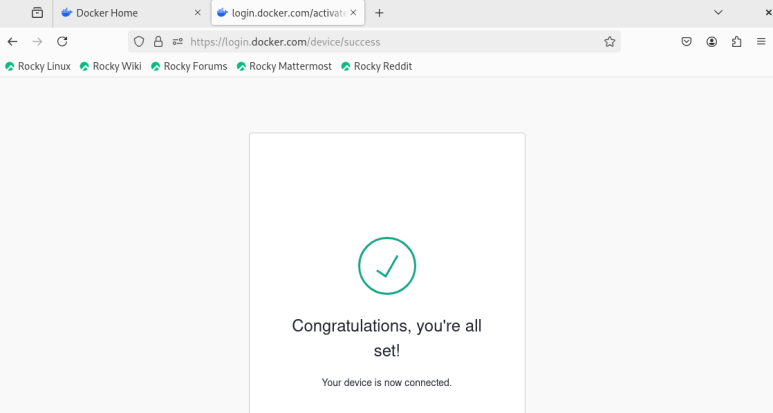Image resolution: width=773 pixels, height=413 pixels.
Task: View site security via the padlock icon
Action: 158,42
